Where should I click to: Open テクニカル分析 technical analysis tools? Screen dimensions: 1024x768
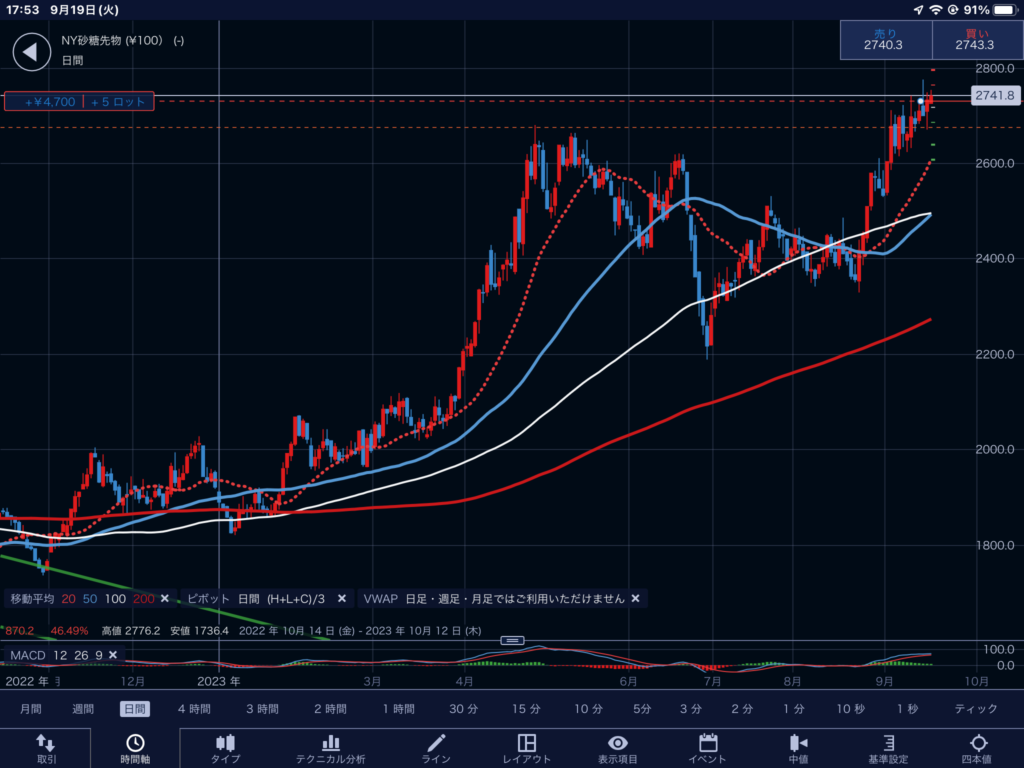click(x=330, y=748)
